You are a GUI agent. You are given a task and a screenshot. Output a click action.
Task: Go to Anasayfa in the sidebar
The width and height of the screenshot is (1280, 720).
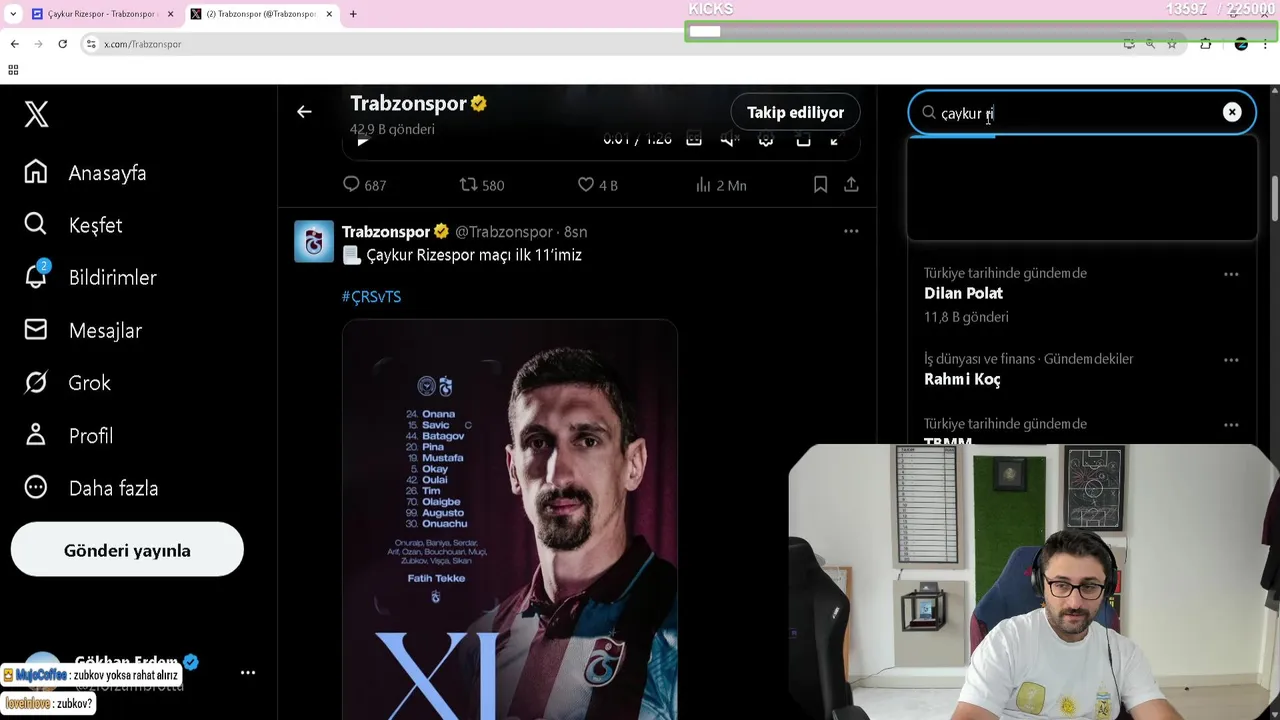click(x=85, y=173)
